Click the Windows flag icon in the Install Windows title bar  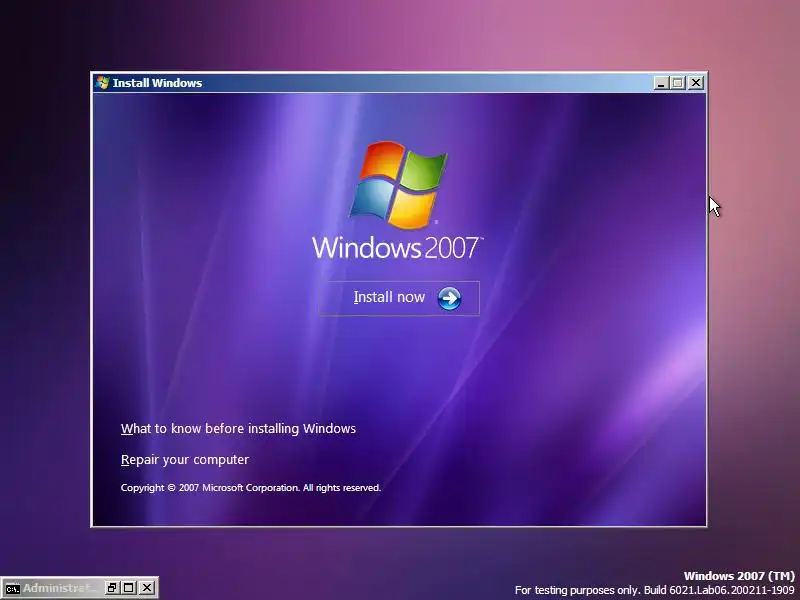102,83
